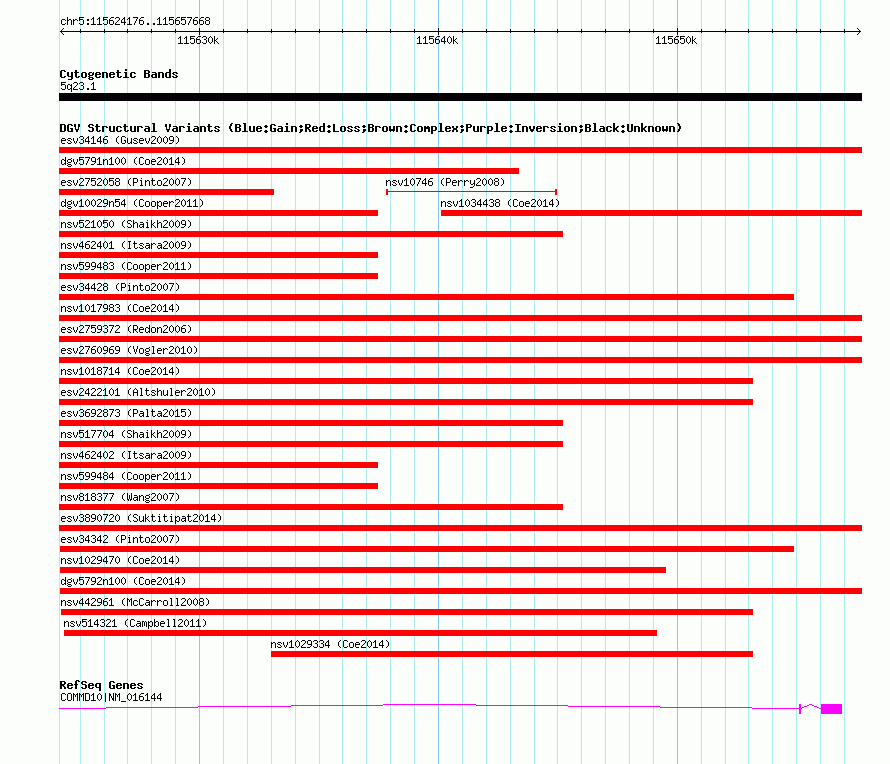
Task: Open nsv462402 (Itsara2009) label
Action: pyautogui.click(x=126, y=455)
